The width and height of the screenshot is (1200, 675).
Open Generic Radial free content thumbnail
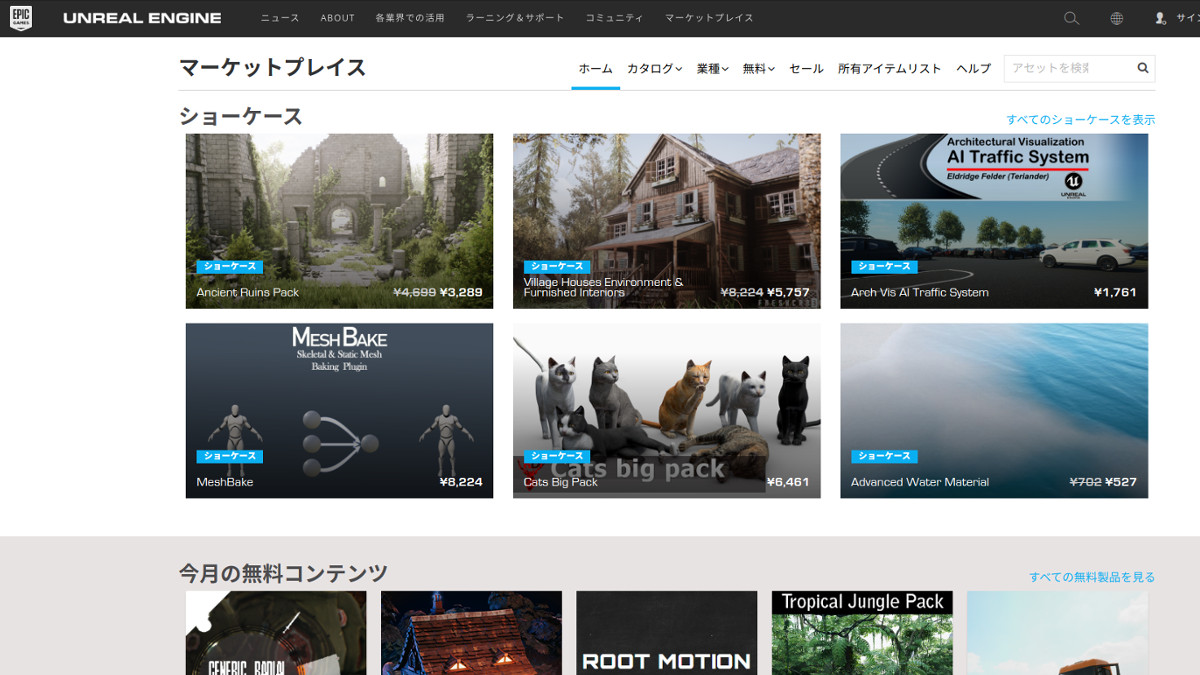[276, 633]
